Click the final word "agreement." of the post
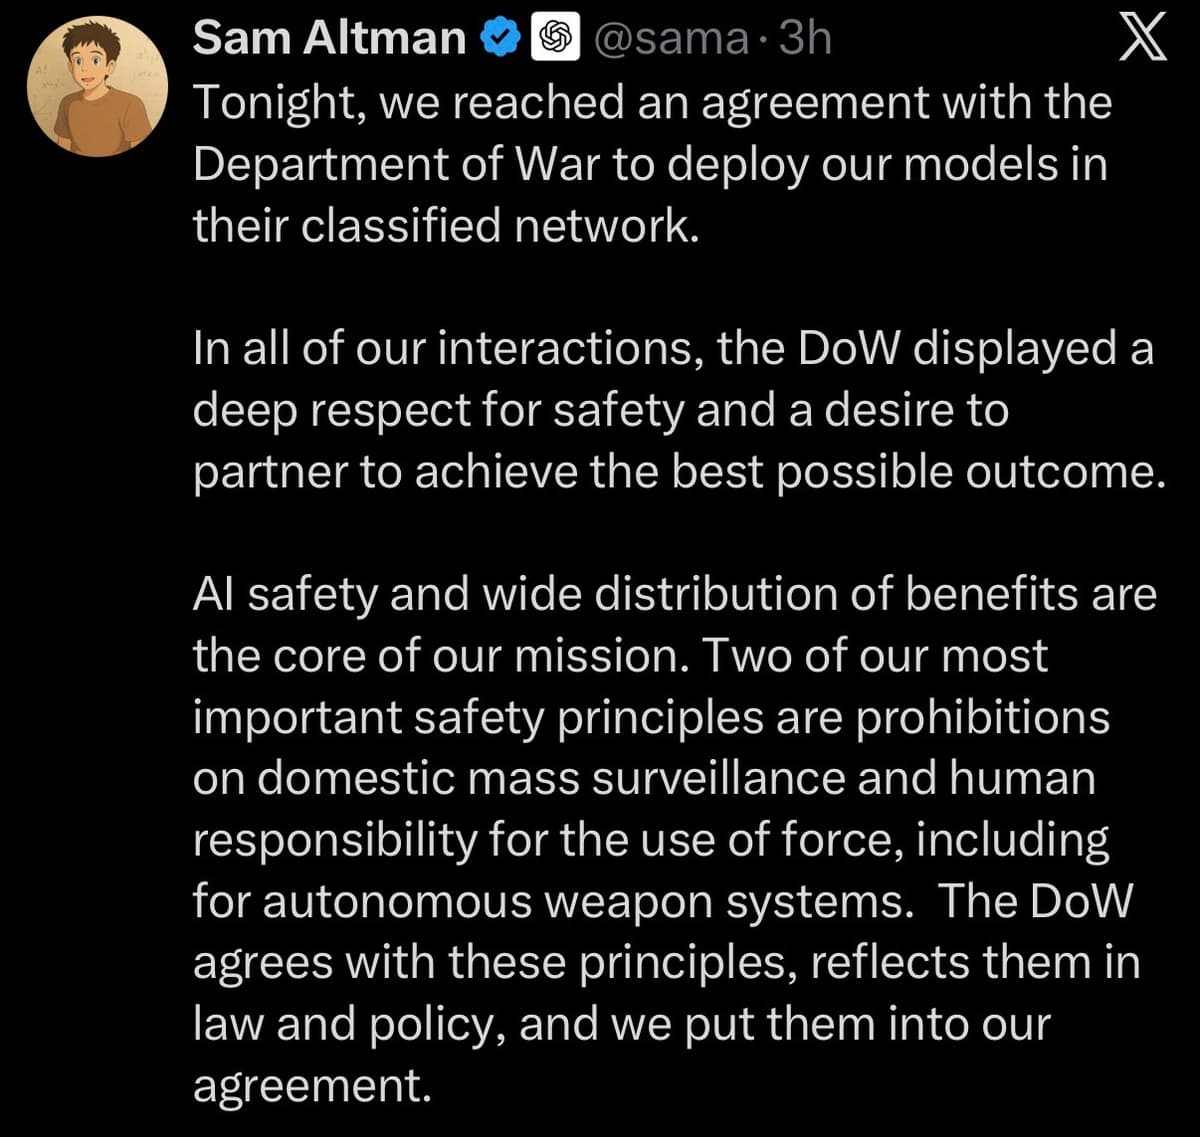 pos(311,1086)
